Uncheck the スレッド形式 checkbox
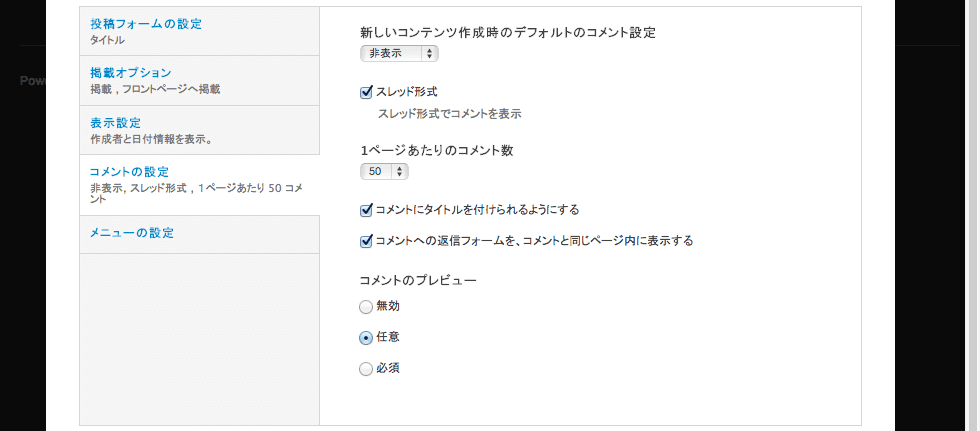Screen dimensions: 980x431 click(367, 92)
